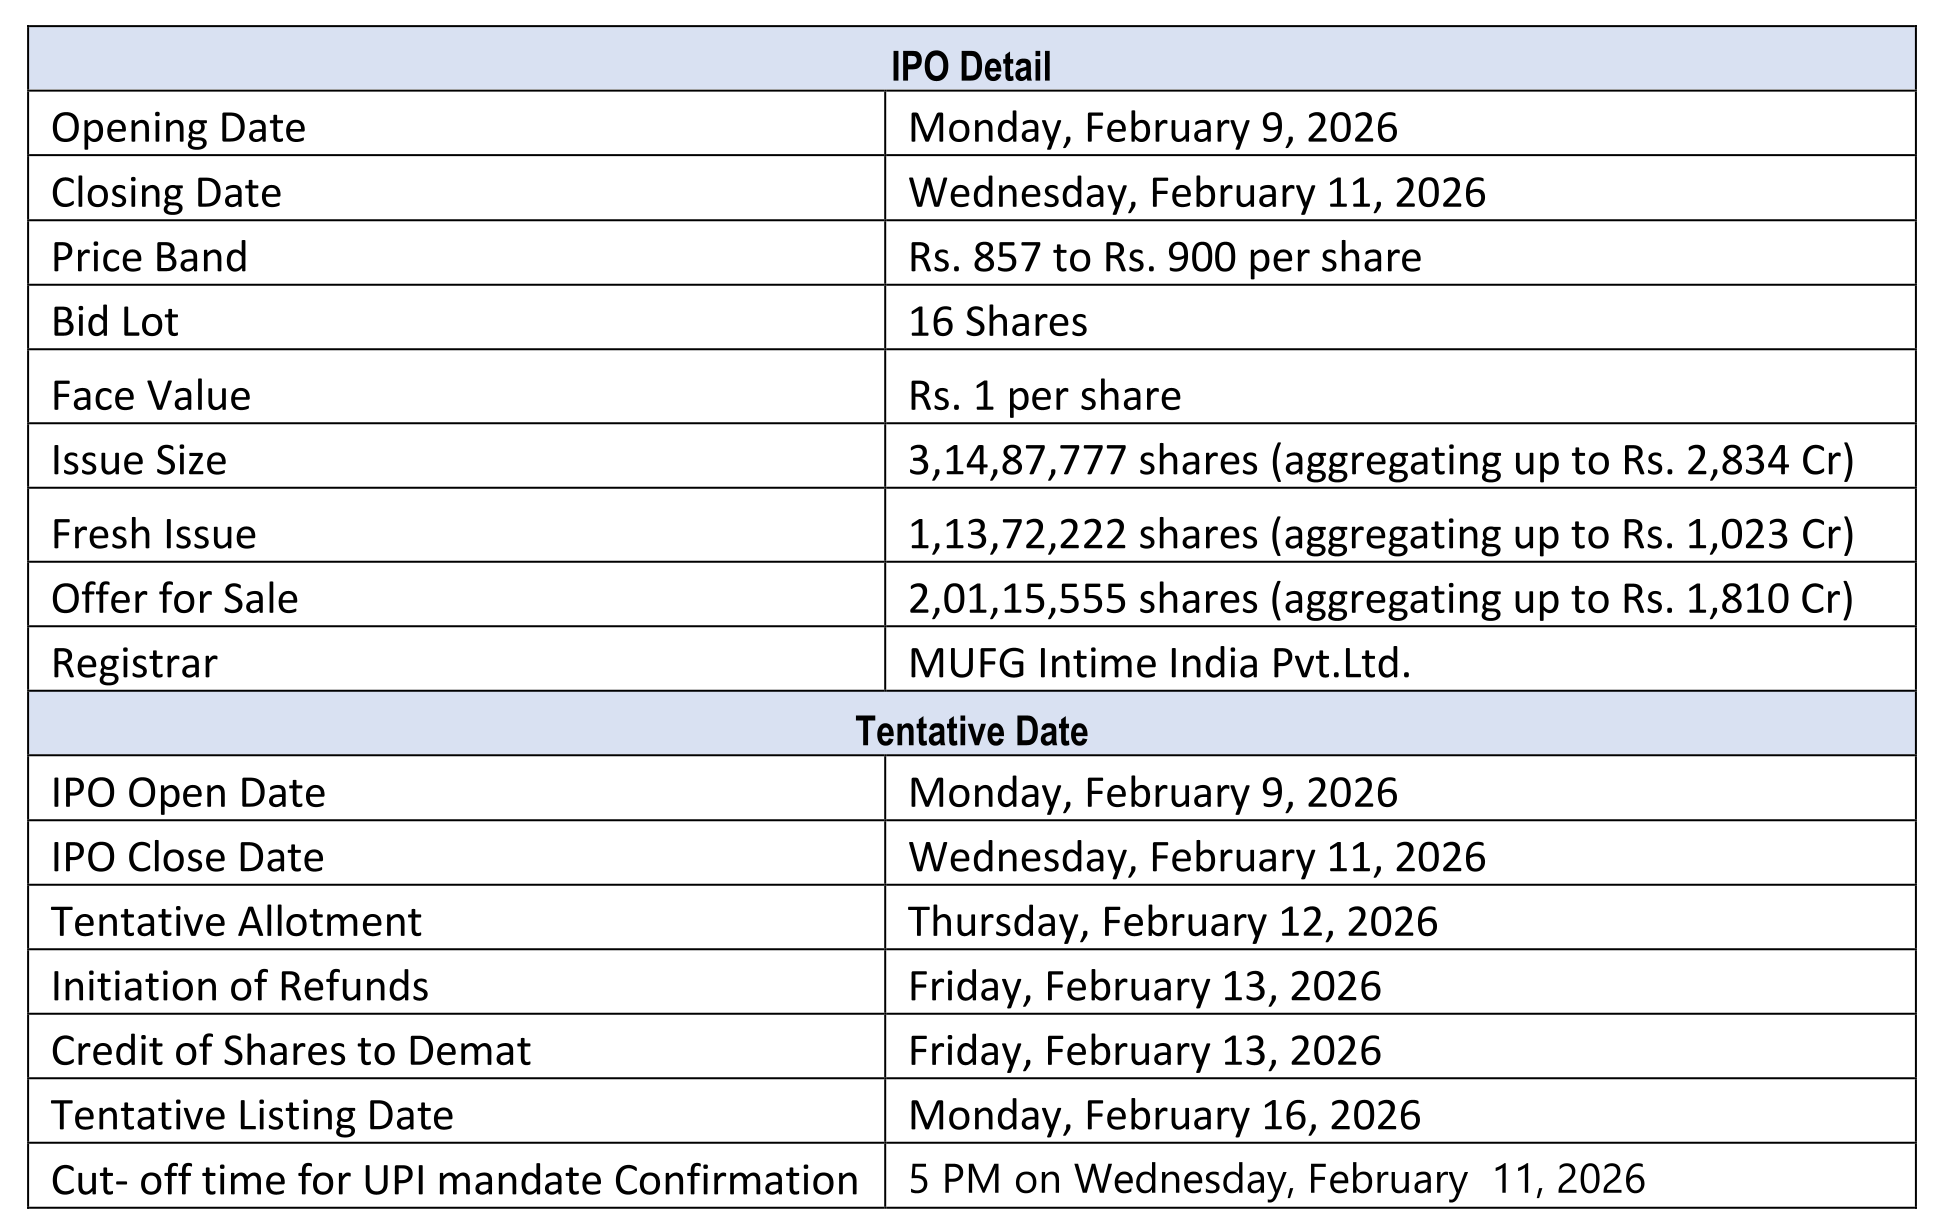Click the IPO Detail header
The height and width of the screenshot is (1213, 1943).
[x=970, y=67]
